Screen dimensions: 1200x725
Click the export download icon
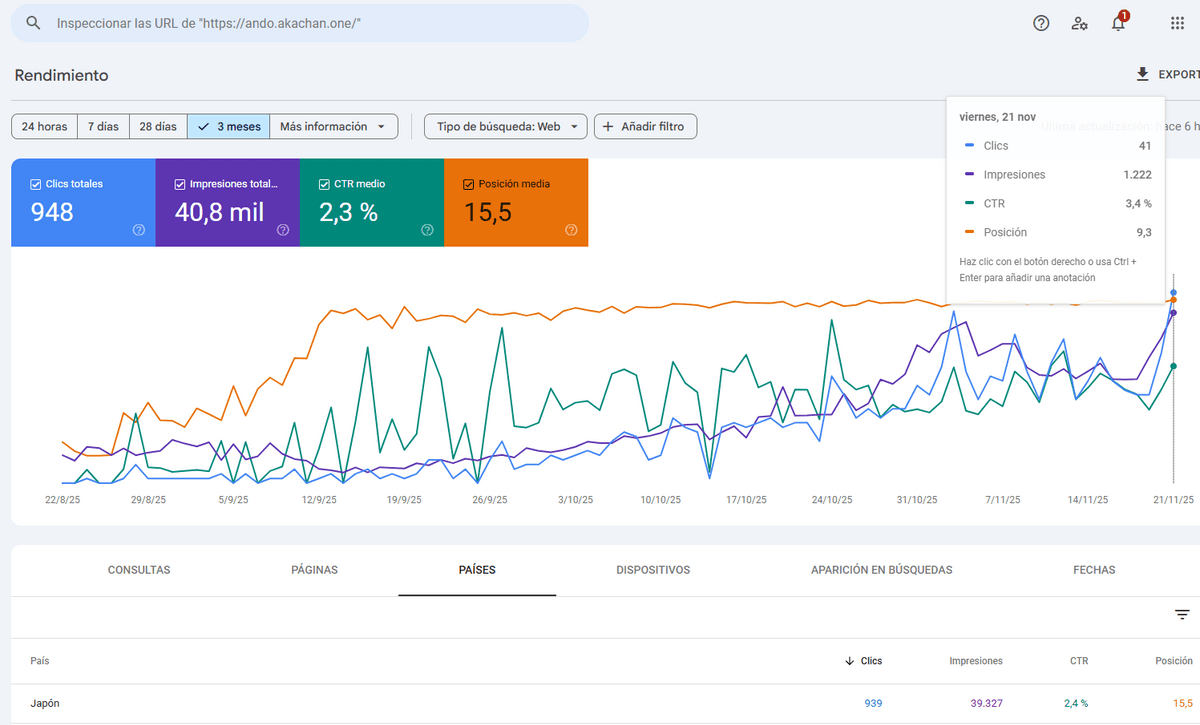tap(1142, 75)
